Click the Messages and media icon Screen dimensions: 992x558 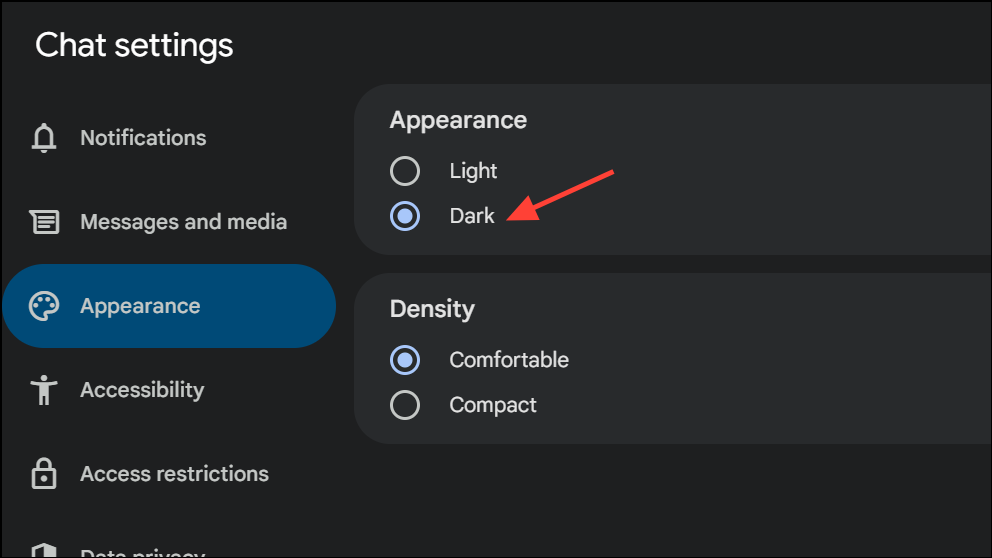point(44,222)
